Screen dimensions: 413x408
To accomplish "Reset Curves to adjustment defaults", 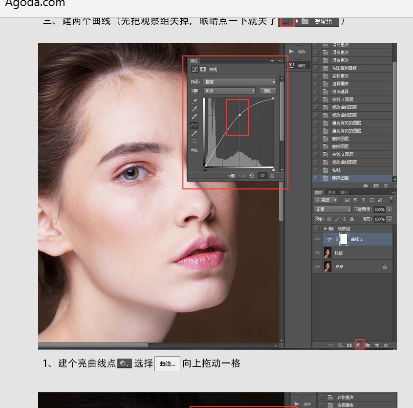I will [252, 176].
